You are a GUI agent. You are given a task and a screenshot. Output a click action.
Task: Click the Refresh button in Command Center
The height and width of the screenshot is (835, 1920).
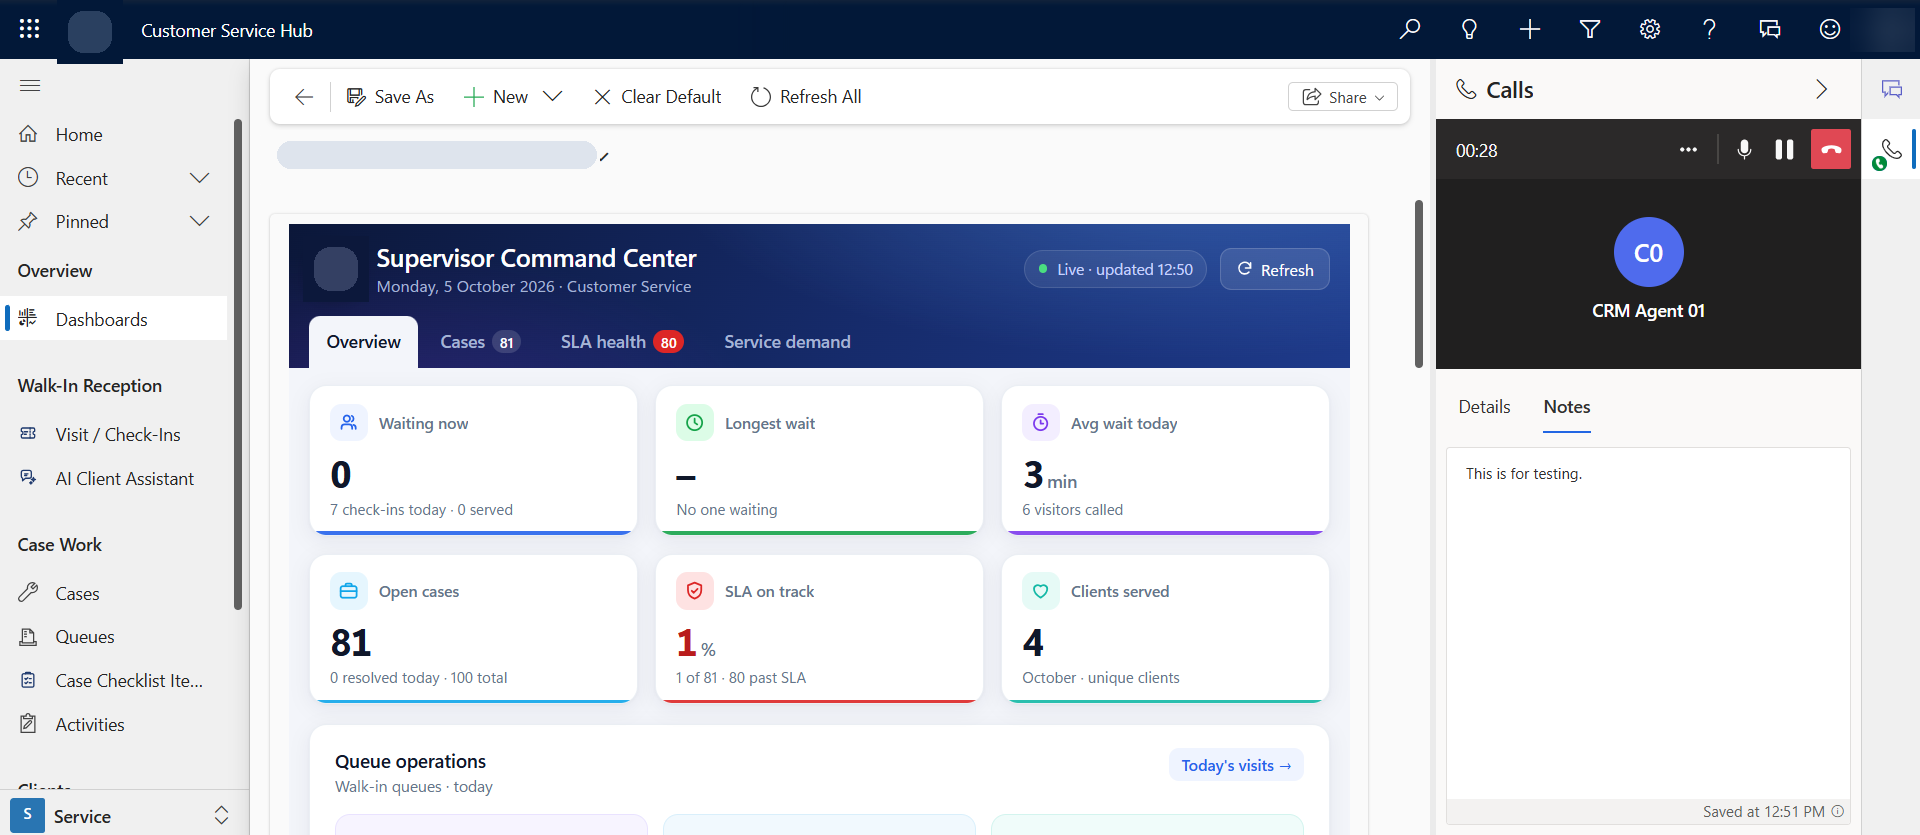1275,269
